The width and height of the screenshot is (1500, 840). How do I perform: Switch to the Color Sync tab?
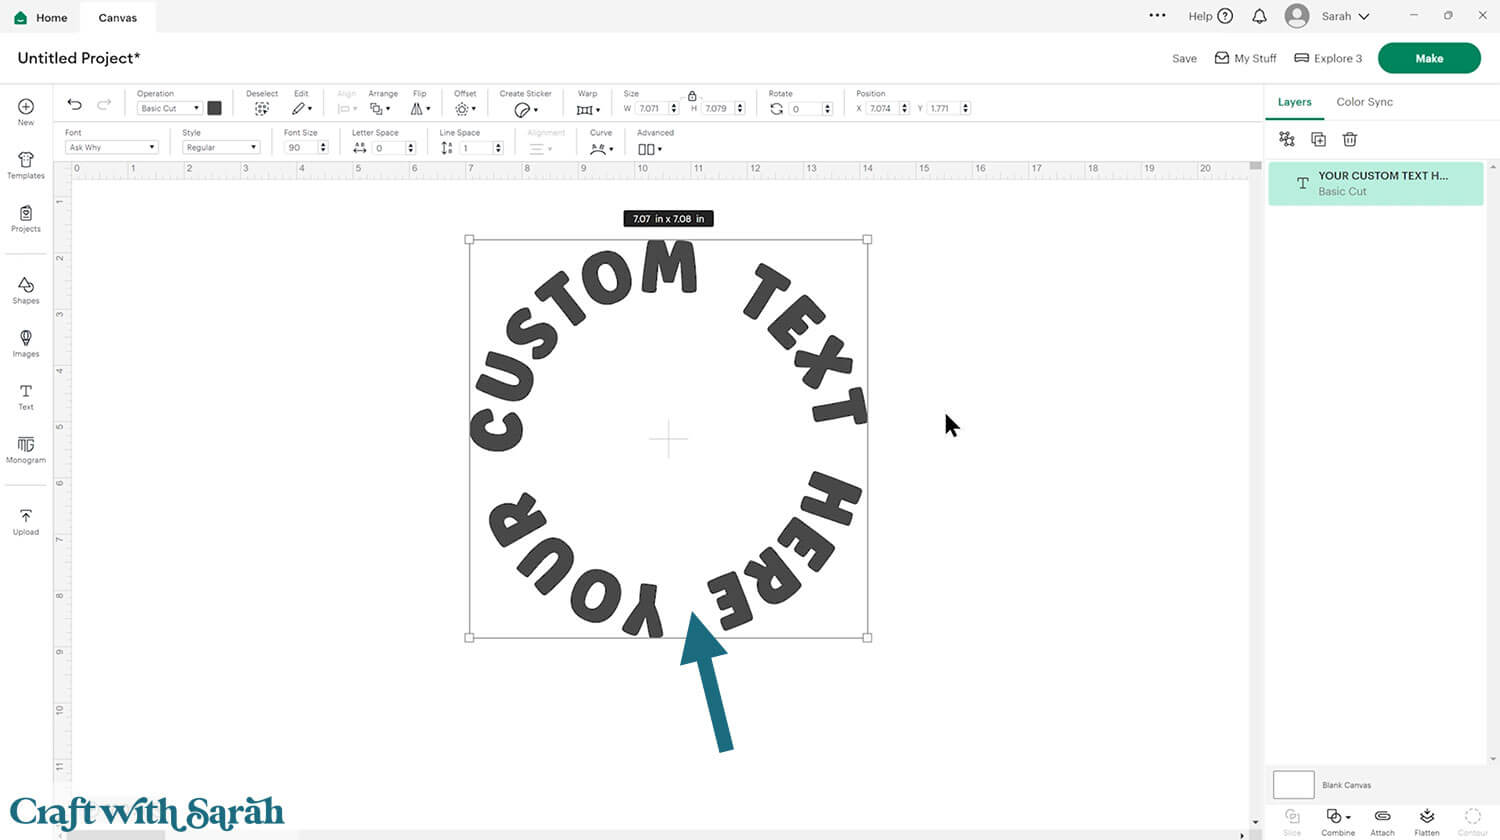click(1364, 102)
